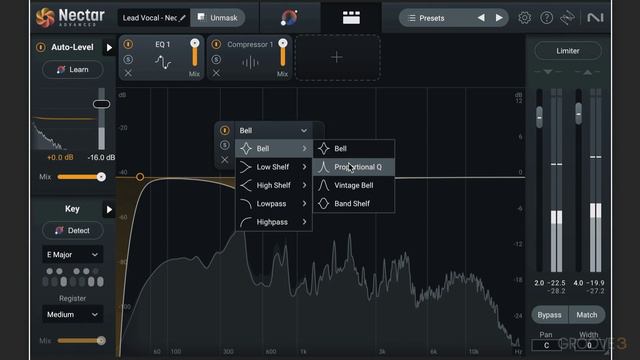Go to previous preset arrow
640x360 pixels.
pyautogui.click(x=481, y=18)
